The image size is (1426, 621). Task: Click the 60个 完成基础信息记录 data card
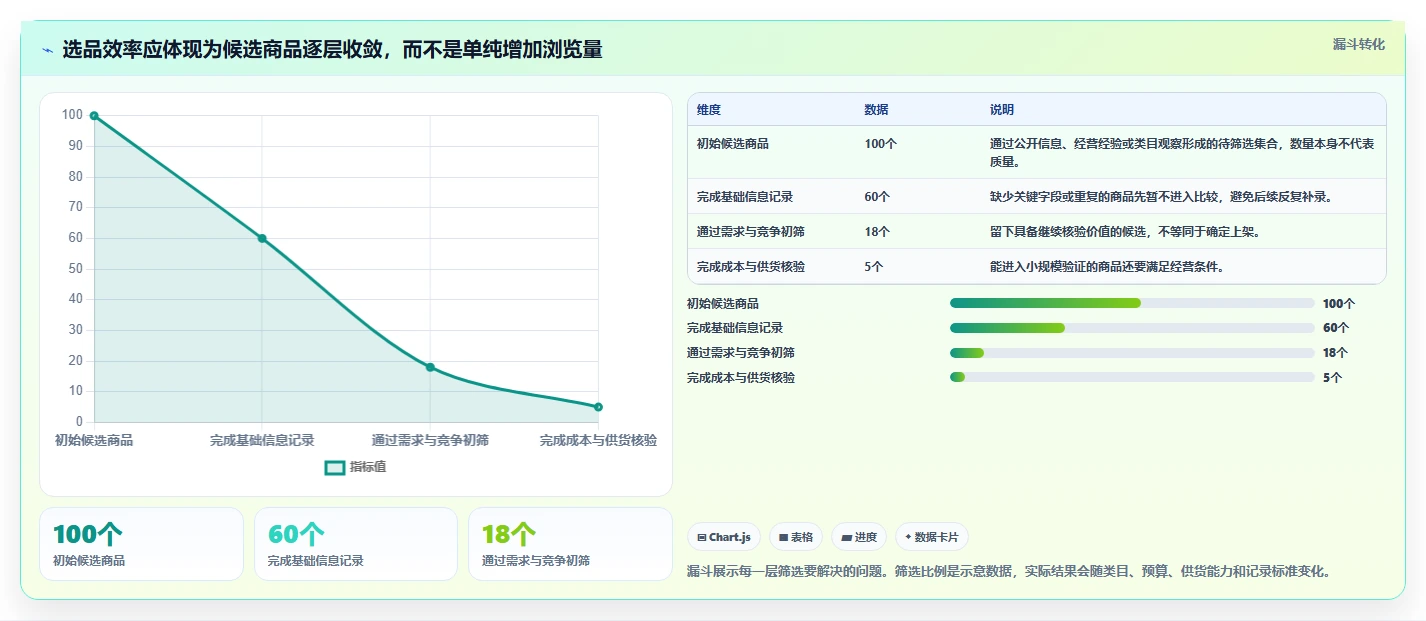[x=356, y=544]
